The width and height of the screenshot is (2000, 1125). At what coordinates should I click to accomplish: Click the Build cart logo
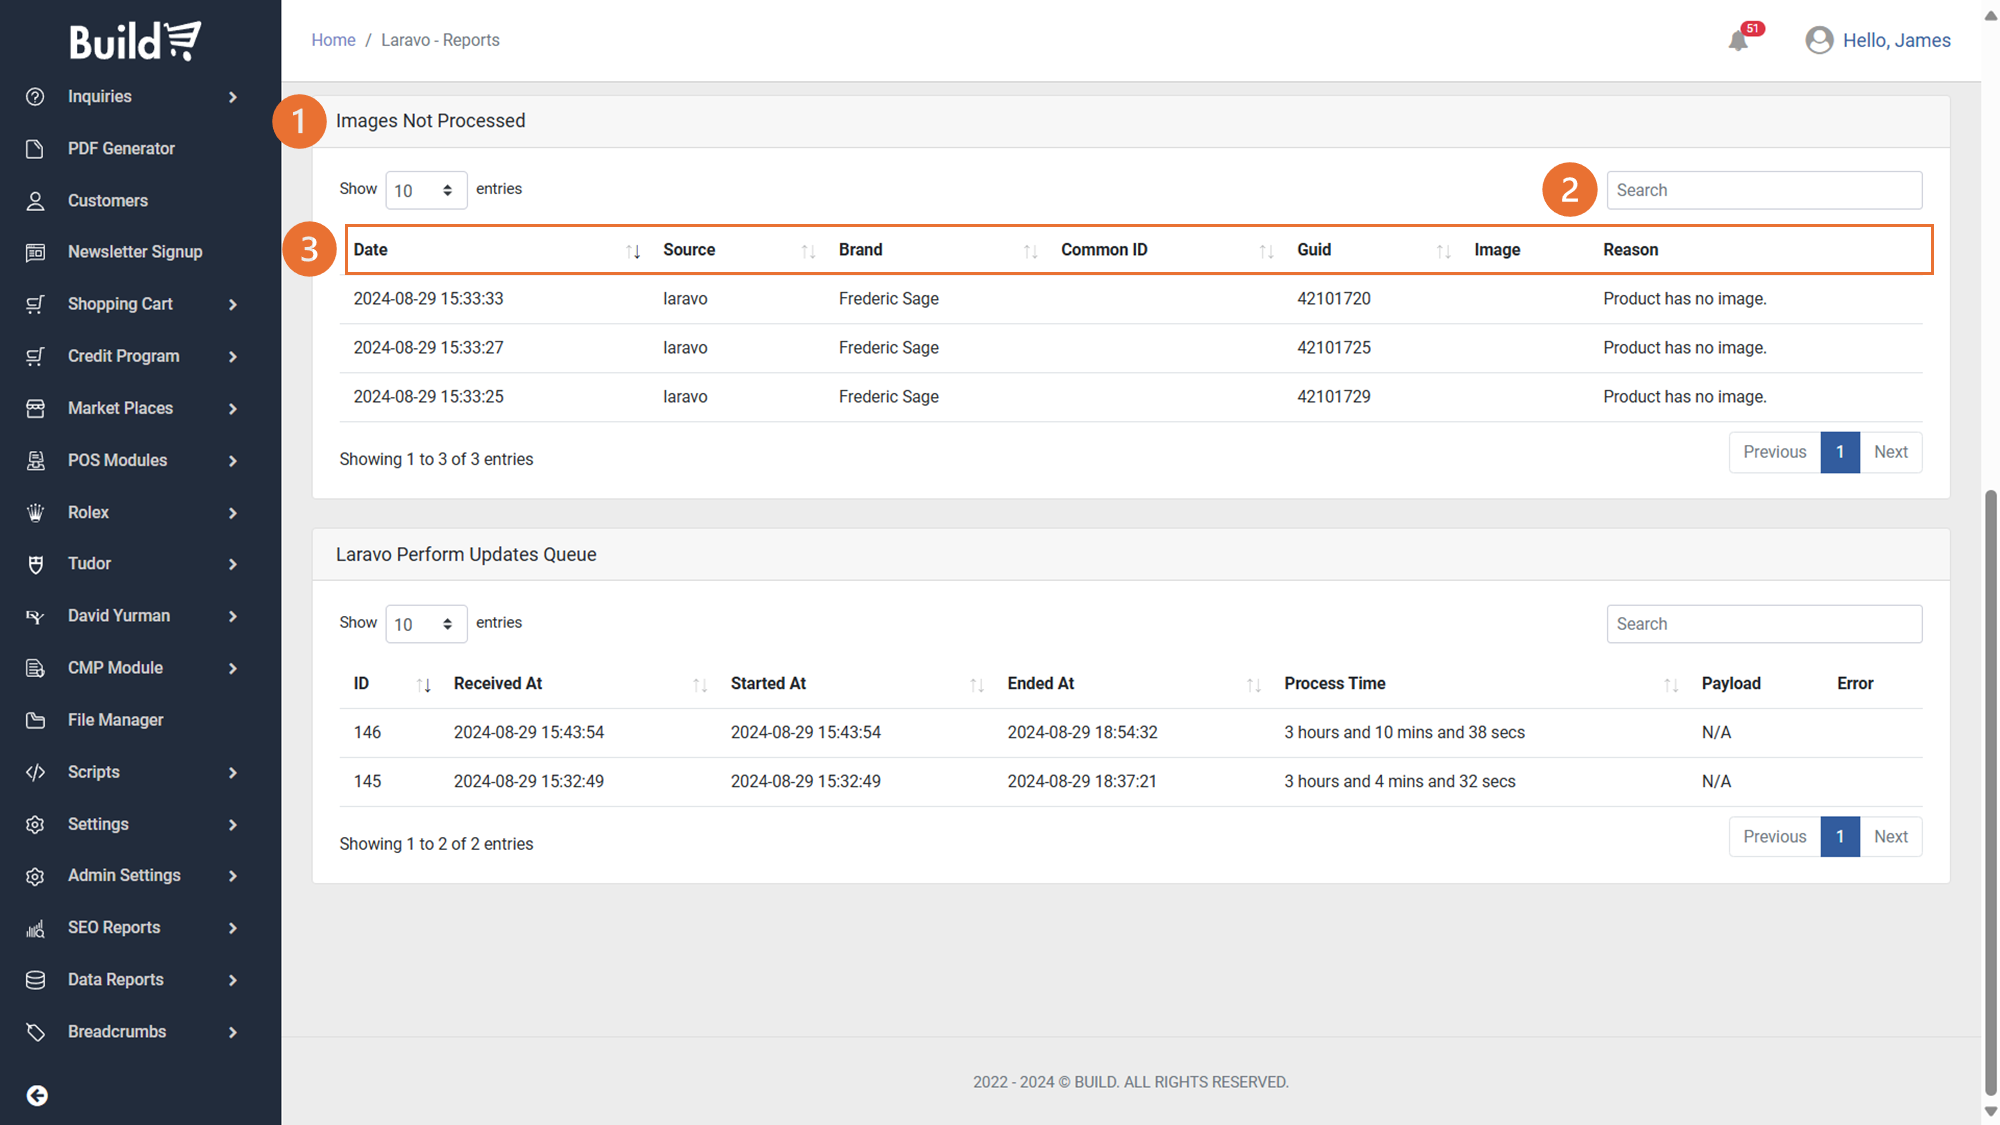(135, 41)
